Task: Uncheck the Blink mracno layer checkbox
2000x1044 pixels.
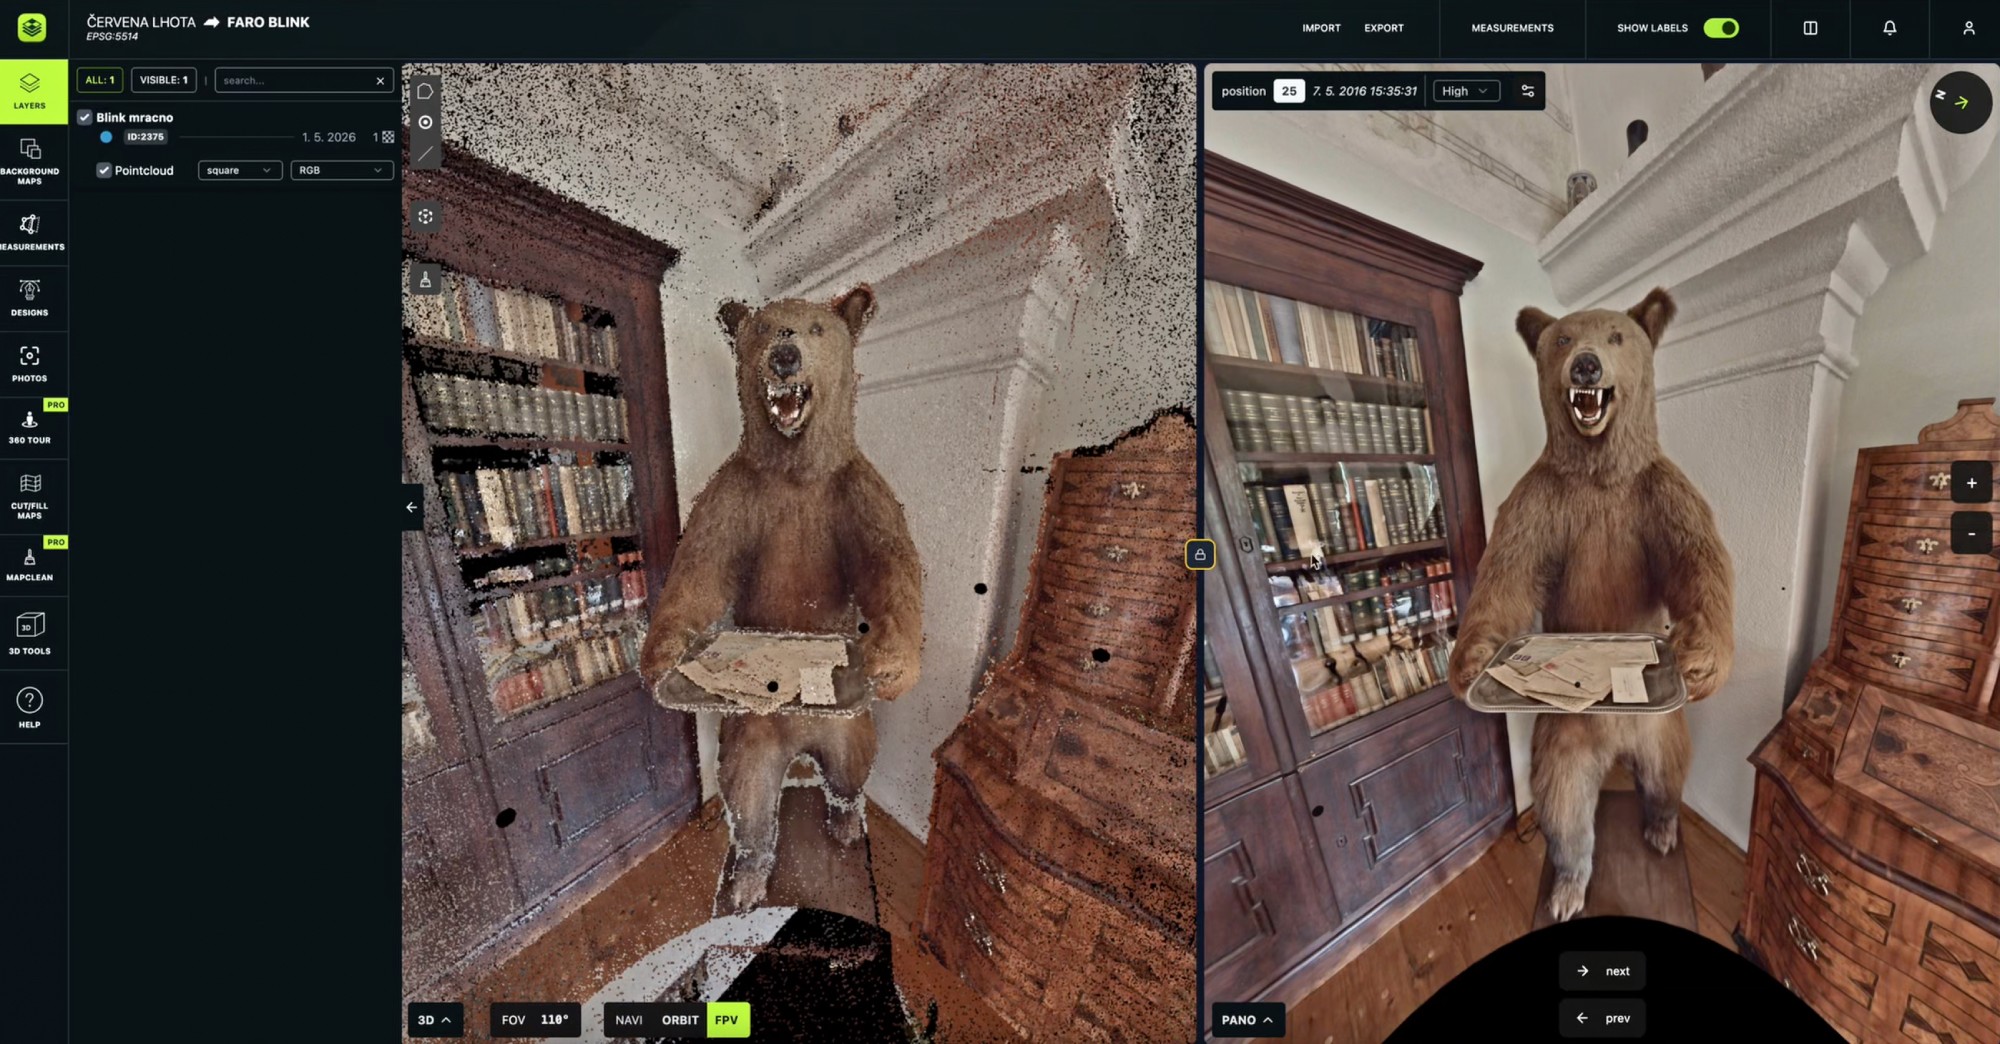Action: (x=85, y=117)
